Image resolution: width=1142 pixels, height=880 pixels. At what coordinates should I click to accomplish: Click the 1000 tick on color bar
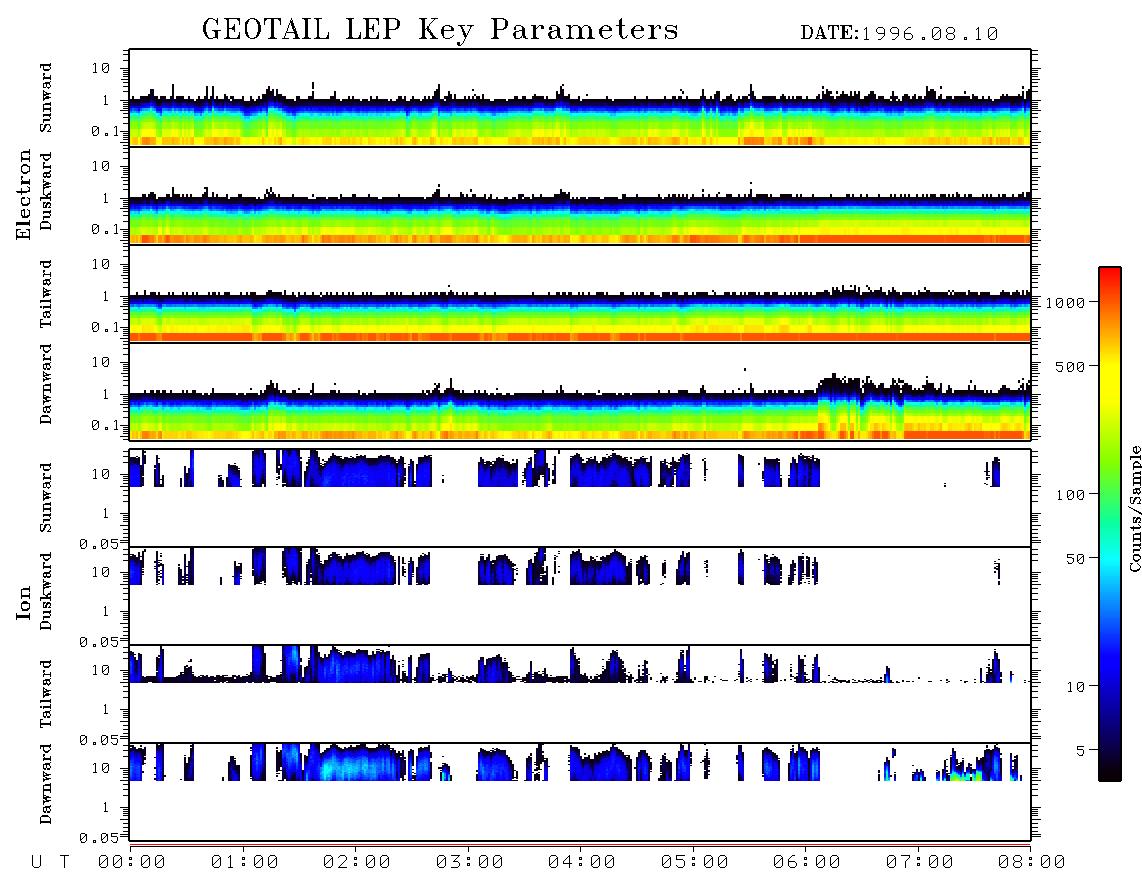pyautogui.click(x=1065, y=302)
